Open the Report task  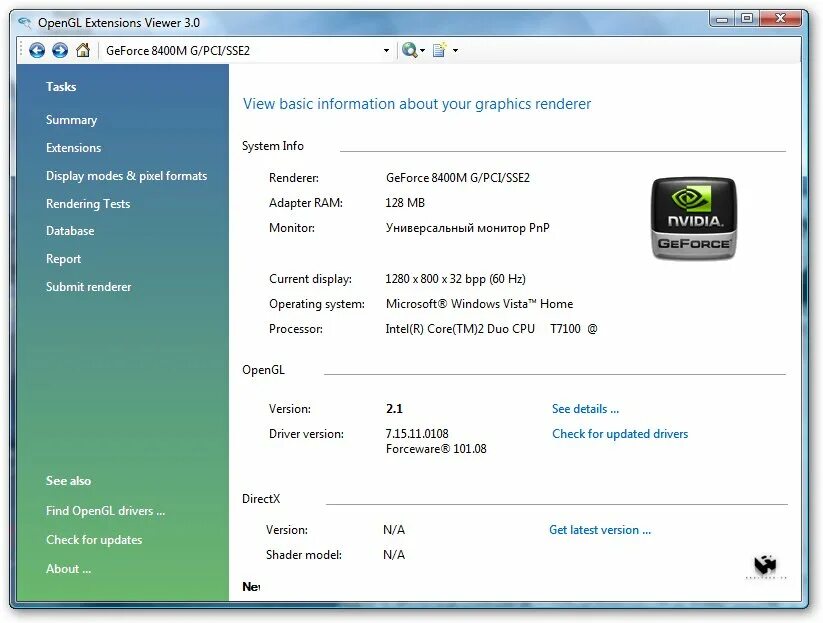click(x=64, y=259)
